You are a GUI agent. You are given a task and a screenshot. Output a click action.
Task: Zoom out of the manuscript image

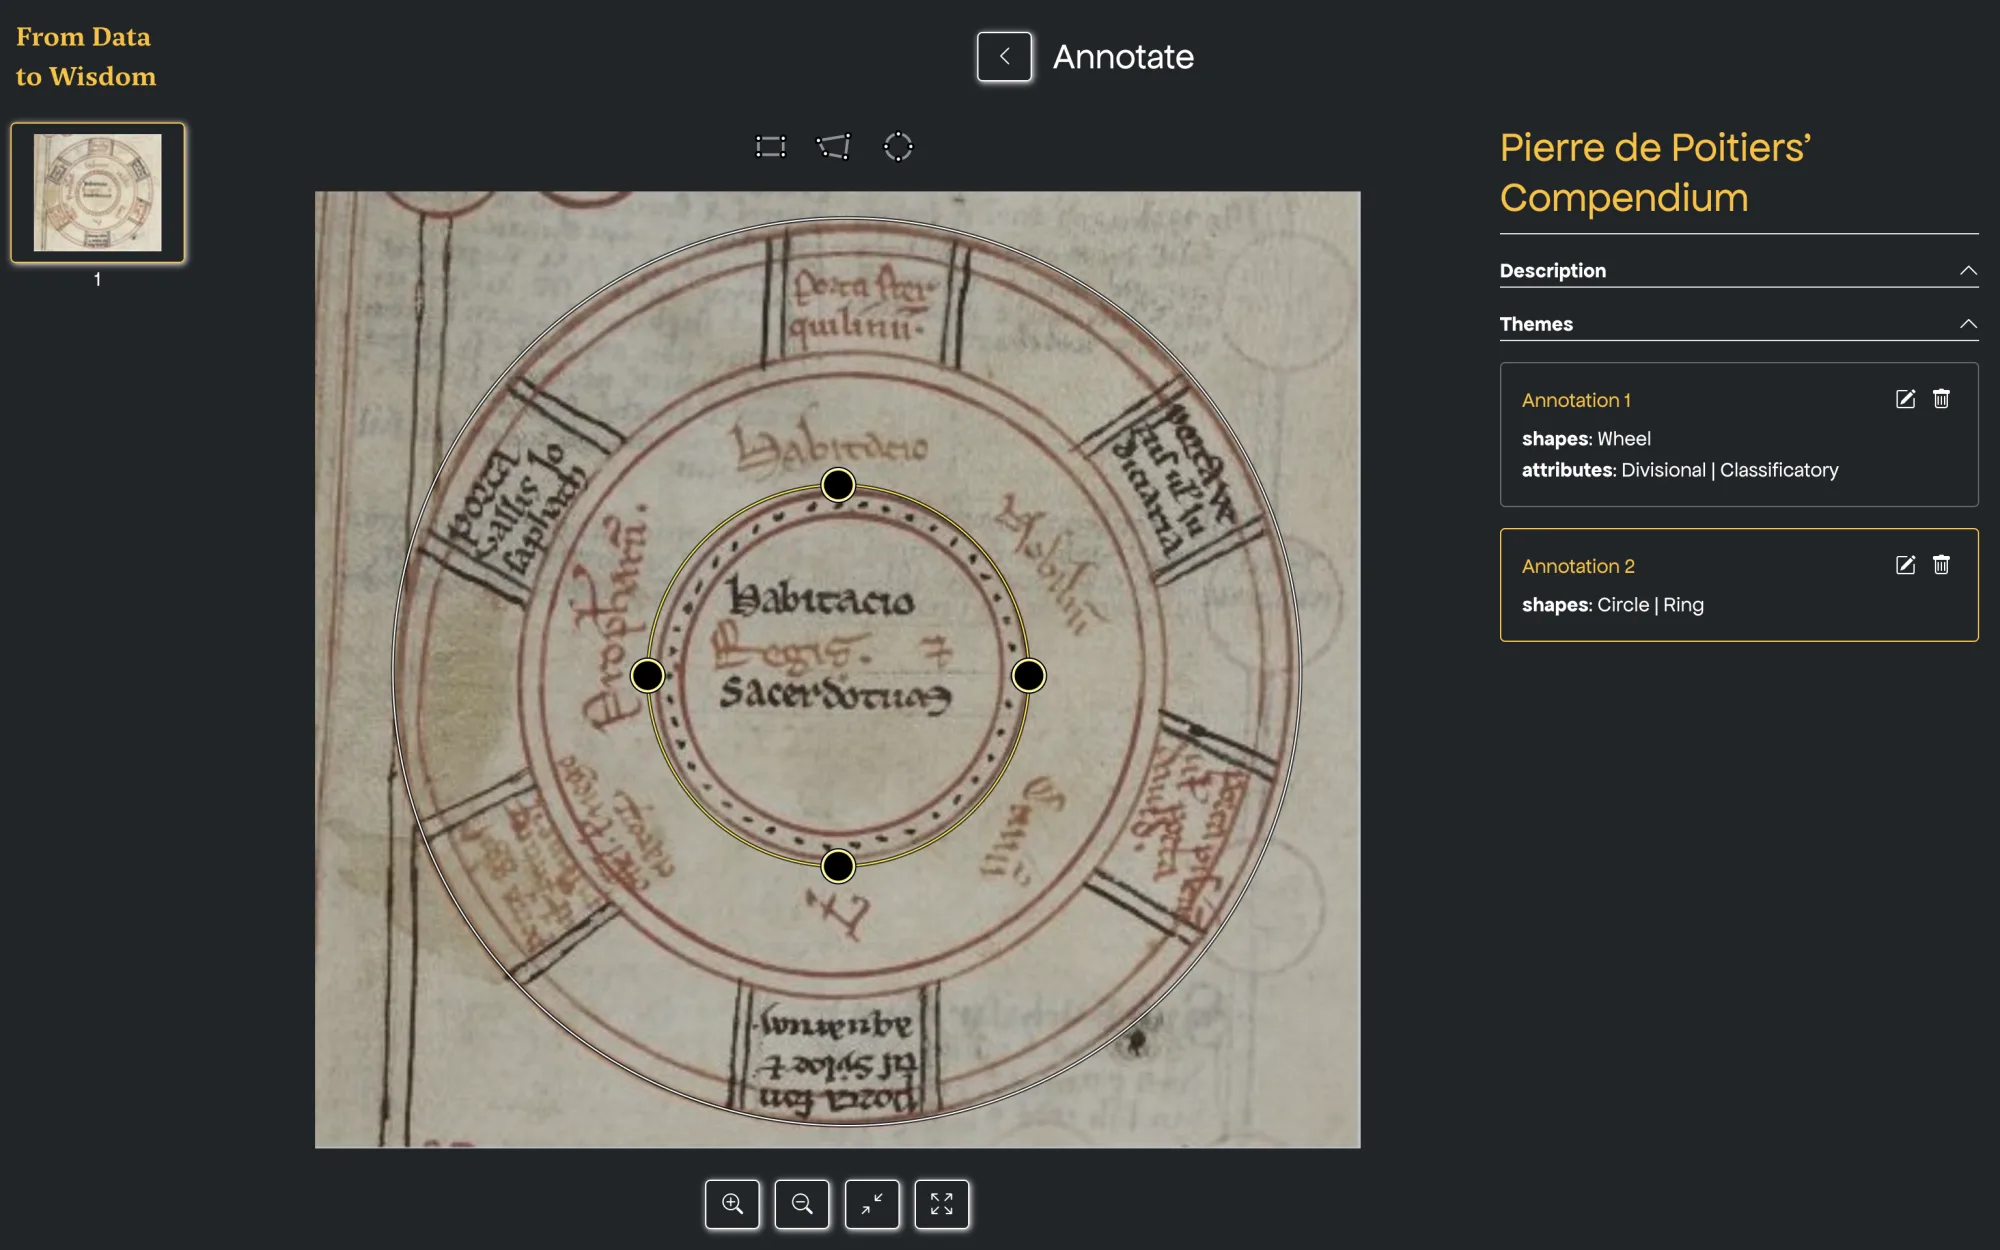click(x=802, y=1204)
